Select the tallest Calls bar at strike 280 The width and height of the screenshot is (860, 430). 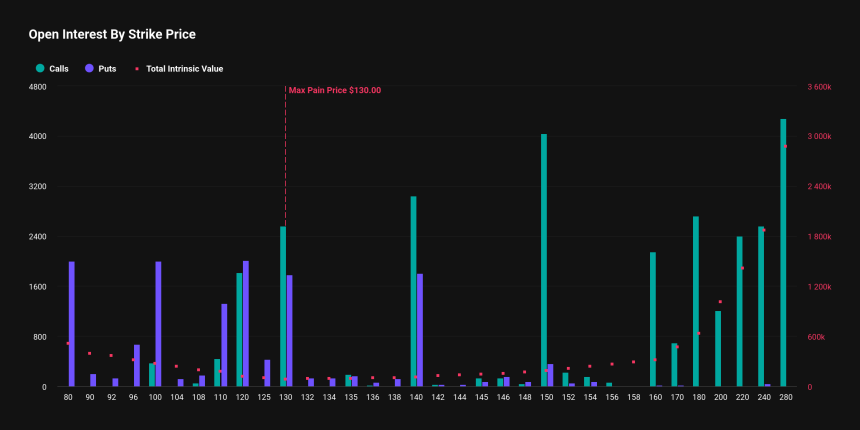click(783, 253)
